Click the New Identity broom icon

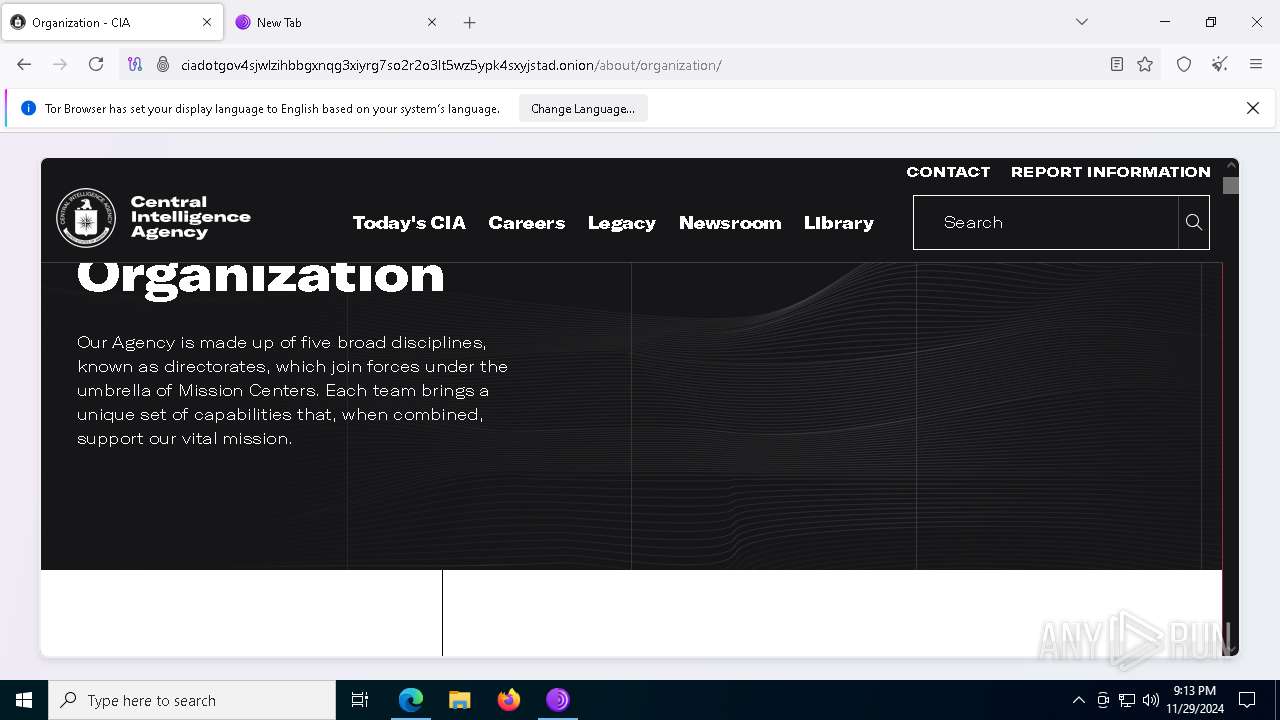1220,64
